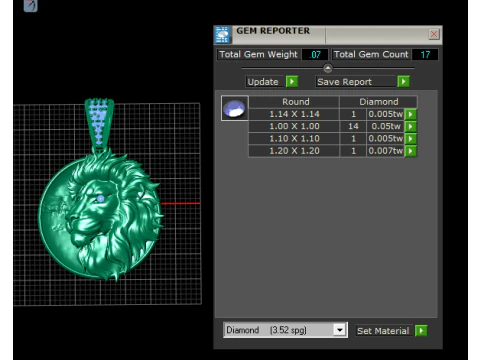Select the round gem thumbnail
Viewport: 480px width, 360px height.
tap(234, 108)
